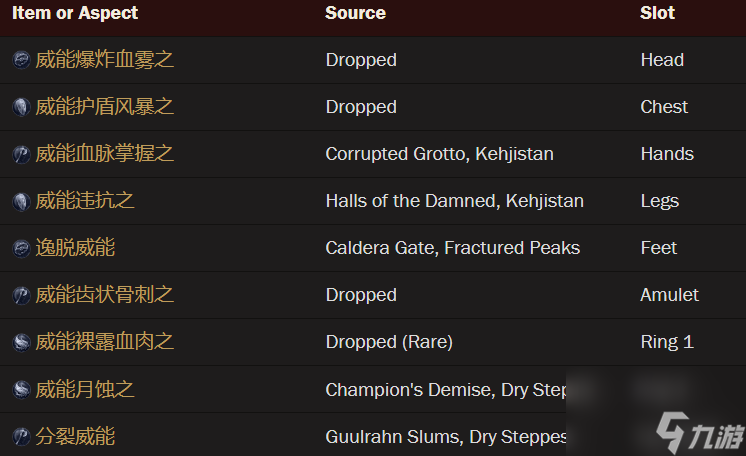Viewport: 746px width, 456px height.
Task: Click the icon beside 威能违抗之
Action: (21, 201)
